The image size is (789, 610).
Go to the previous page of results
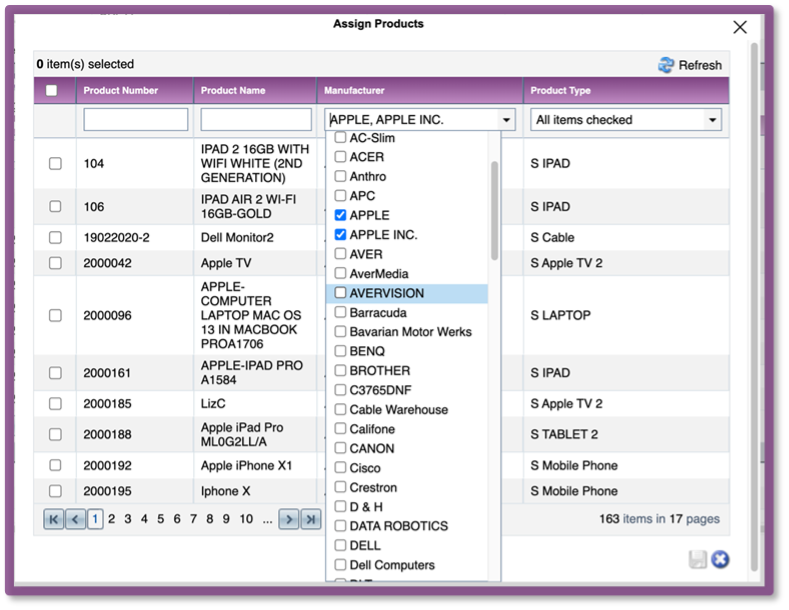[75, 519]
